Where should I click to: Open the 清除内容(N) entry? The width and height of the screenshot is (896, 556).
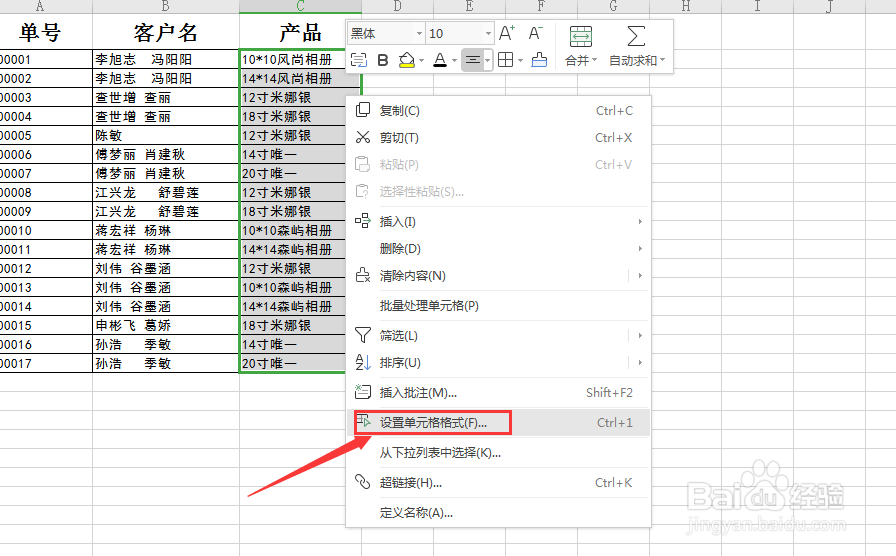click(x=498, y=275)
